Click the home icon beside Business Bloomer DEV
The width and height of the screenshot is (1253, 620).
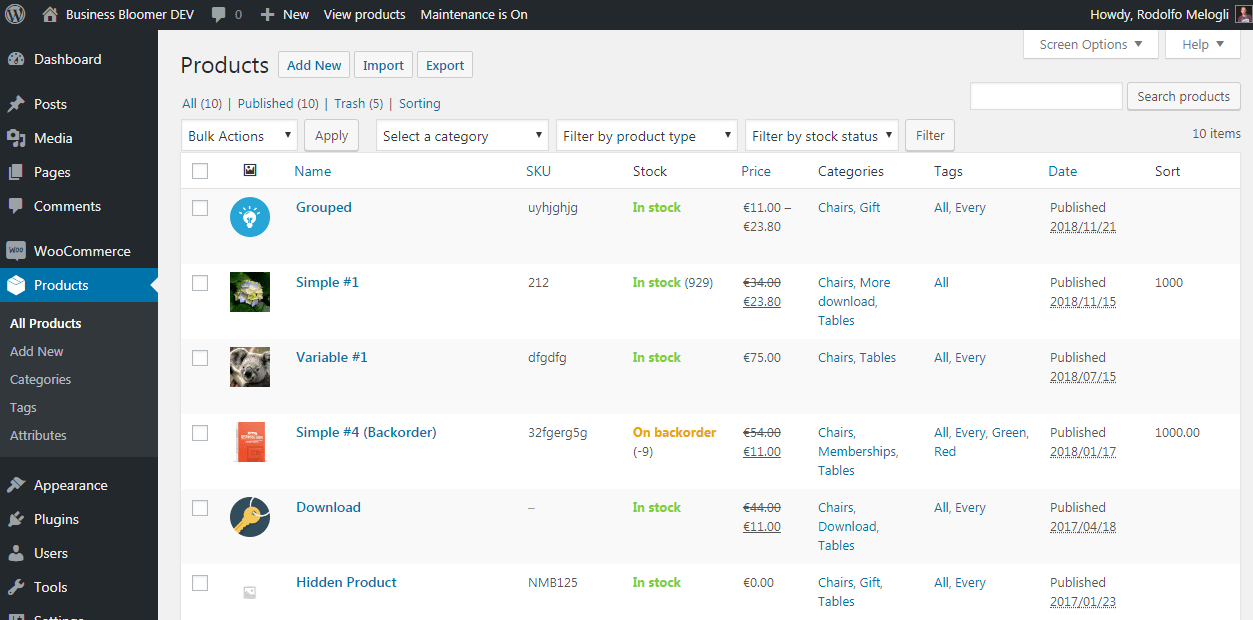point(50,15)
